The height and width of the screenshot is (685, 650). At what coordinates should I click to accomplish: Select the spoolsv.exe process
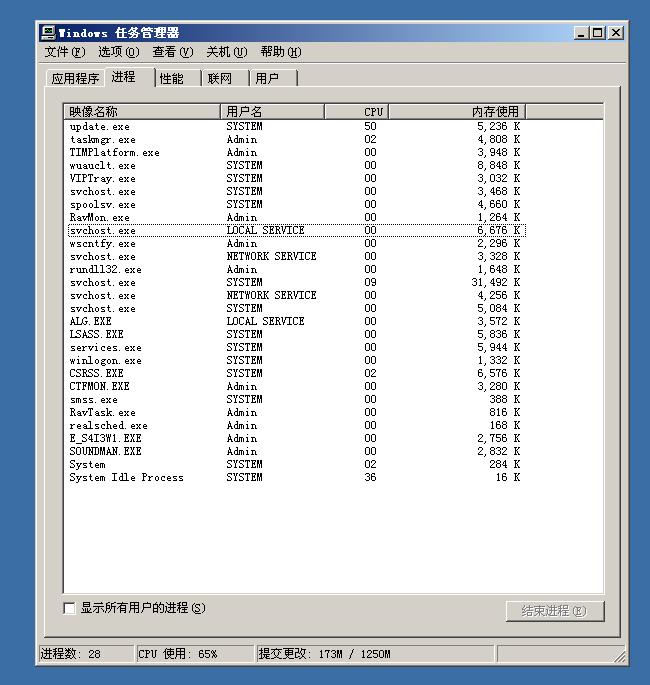pos(297,204)
